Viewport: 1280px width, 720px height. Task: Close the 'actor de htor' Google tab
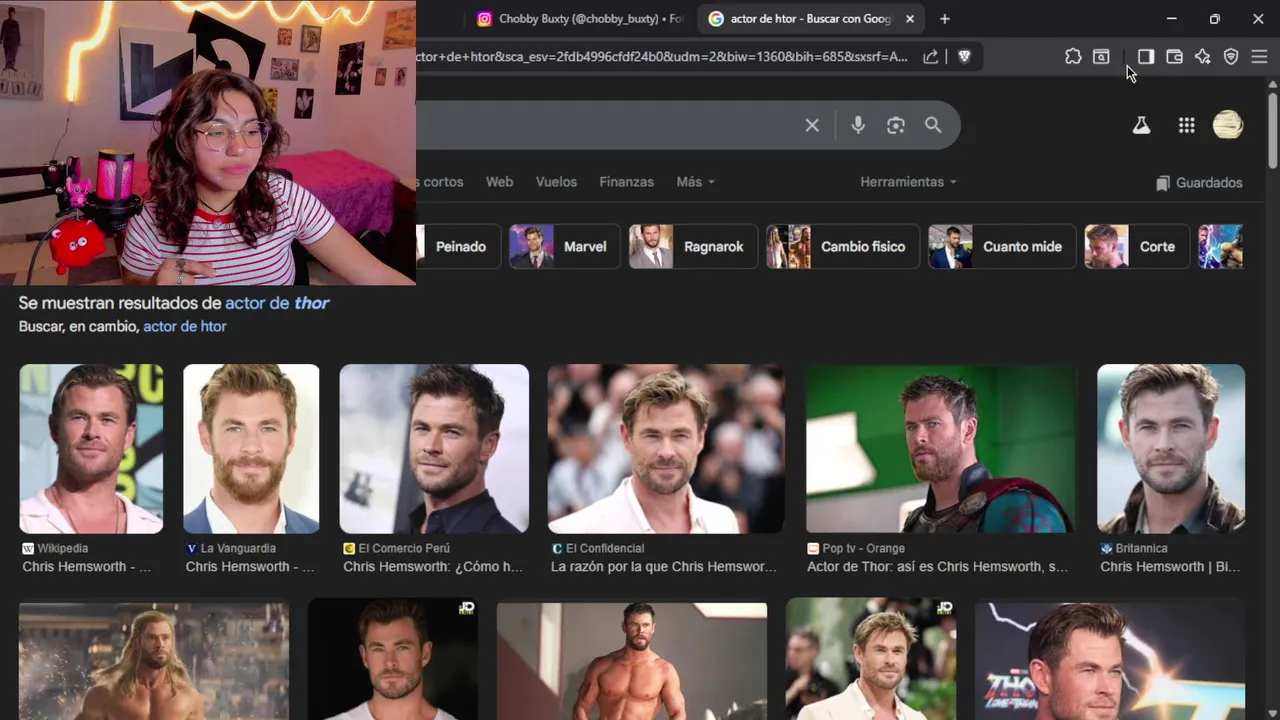point(910,19)
